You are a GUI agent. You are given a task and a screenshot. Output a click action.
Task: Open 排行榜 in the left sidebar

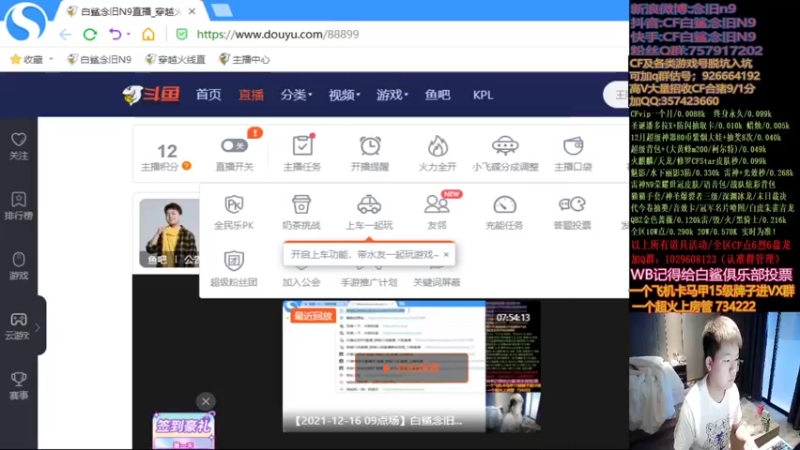(x=19, y=206)
